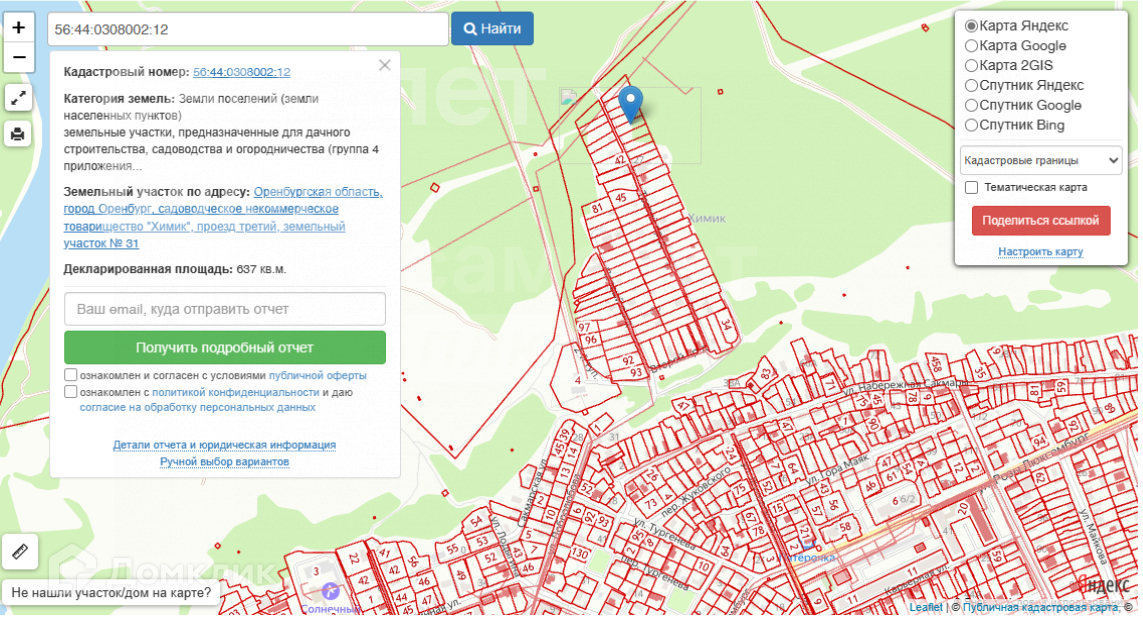The width and height of the screenshot is (1143, 629).
Task: Select Спутник Яндекс radio option
Action: coord(971,86)
